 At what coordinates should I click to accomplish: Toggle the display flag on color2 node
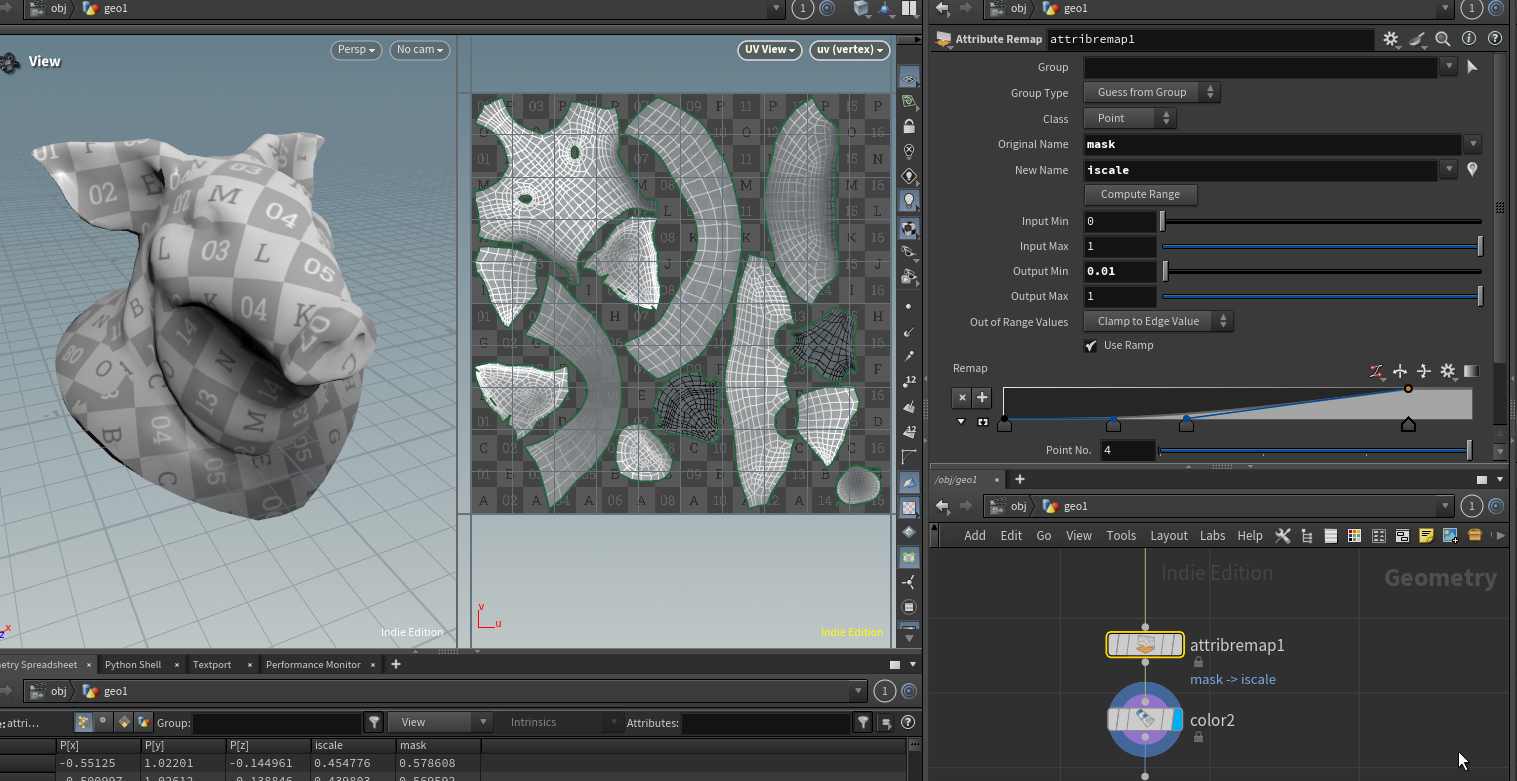[x=1176, y=720]
